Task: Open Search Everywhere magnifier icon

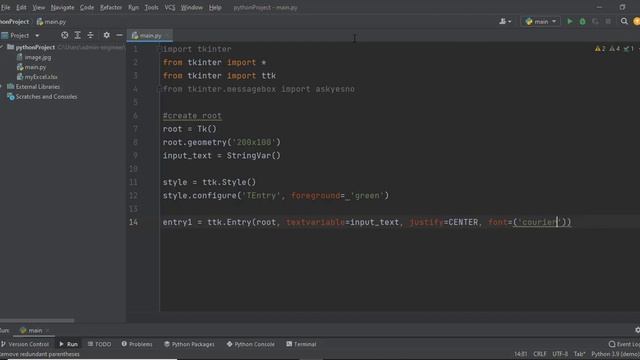Action: click(x=624, y=21)
